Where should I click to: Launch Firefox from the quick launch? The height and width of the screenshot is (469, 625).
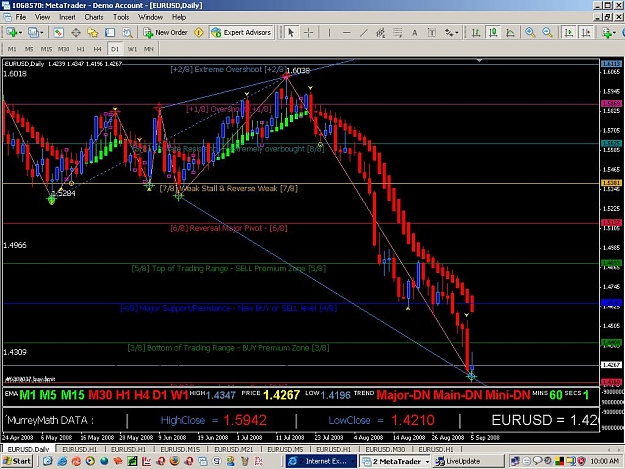coord(174,461)
